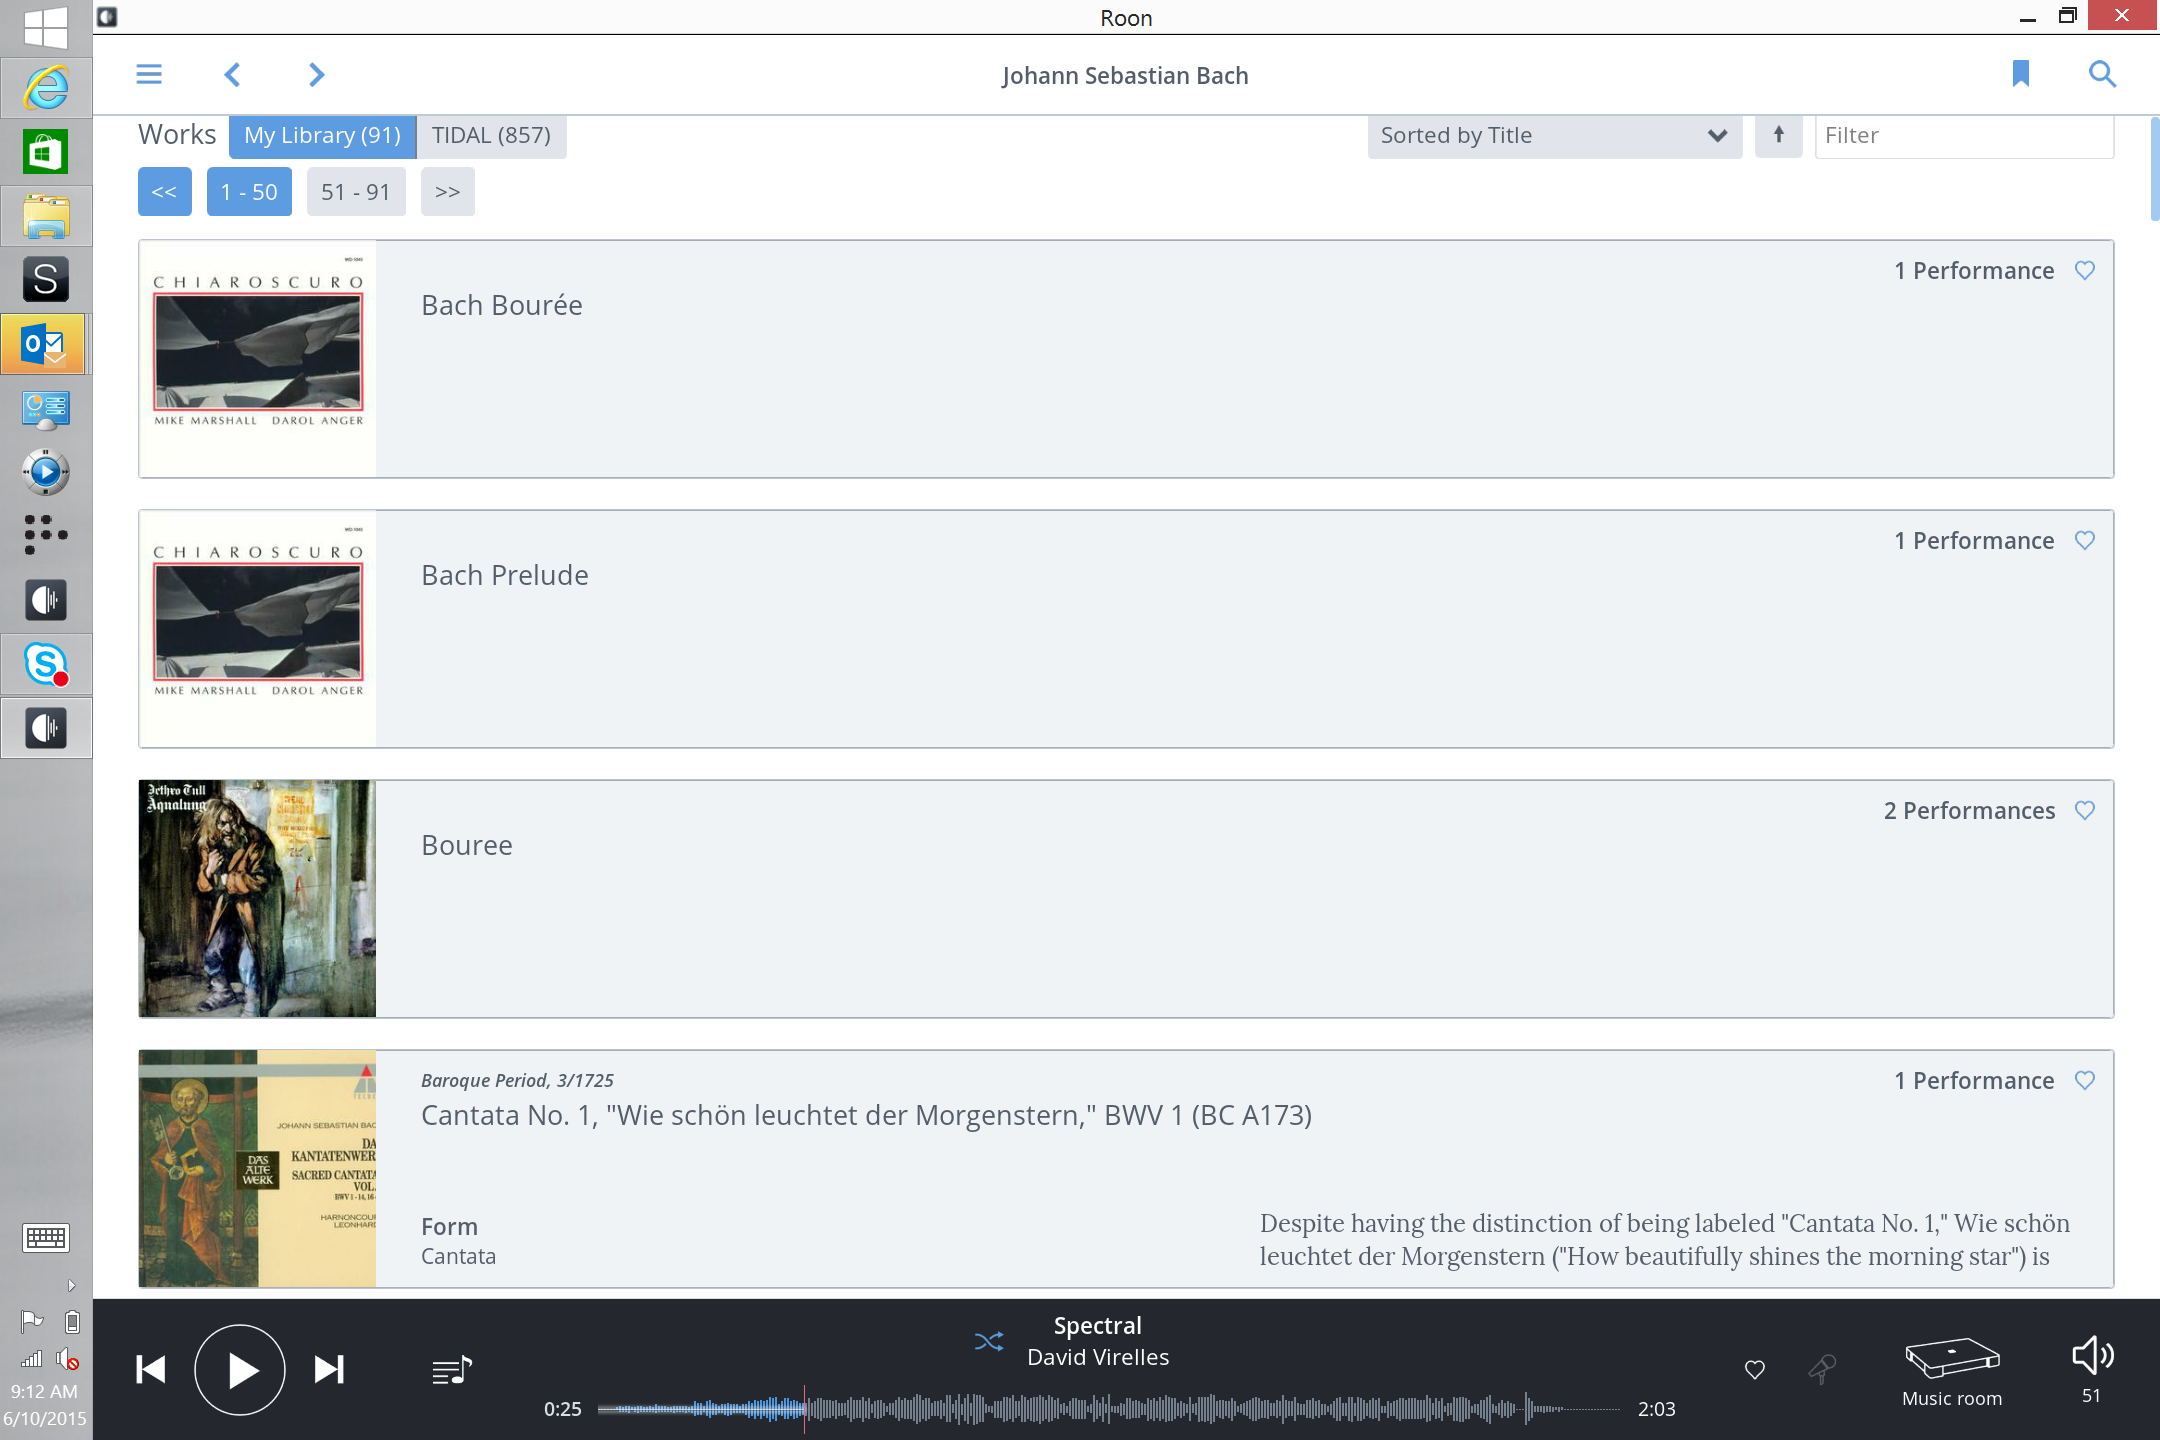The image size is (2160, 1440).
Task: Open the hamburger navigation menu
Action: tap(149, 75)
